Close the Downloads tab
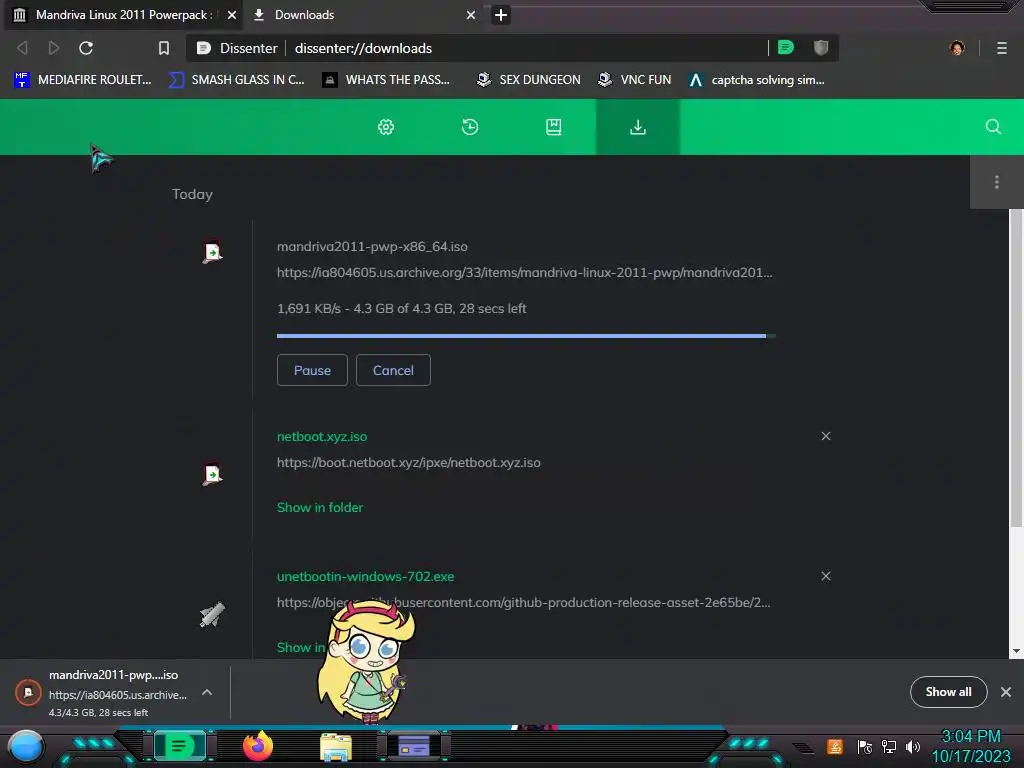 (470, 14)
